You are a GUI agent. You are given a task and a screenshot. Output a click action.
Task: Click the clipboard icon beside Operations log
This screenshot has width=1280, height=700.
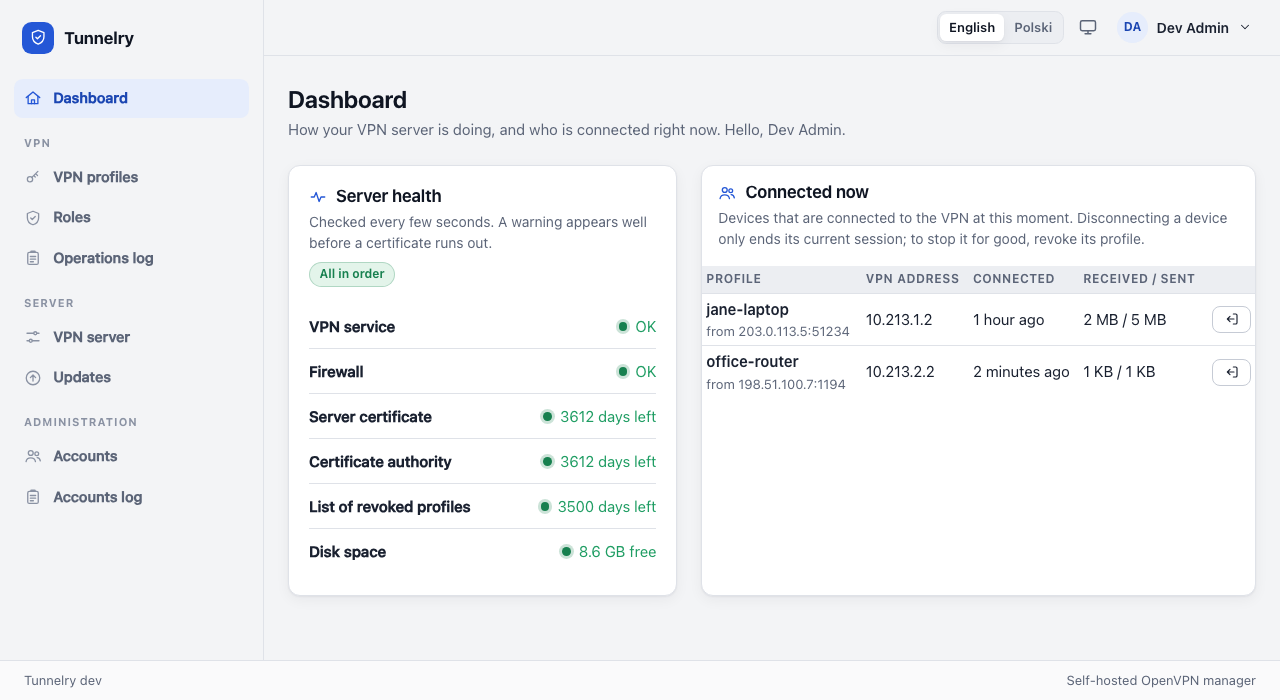click(x=33, y=258)
